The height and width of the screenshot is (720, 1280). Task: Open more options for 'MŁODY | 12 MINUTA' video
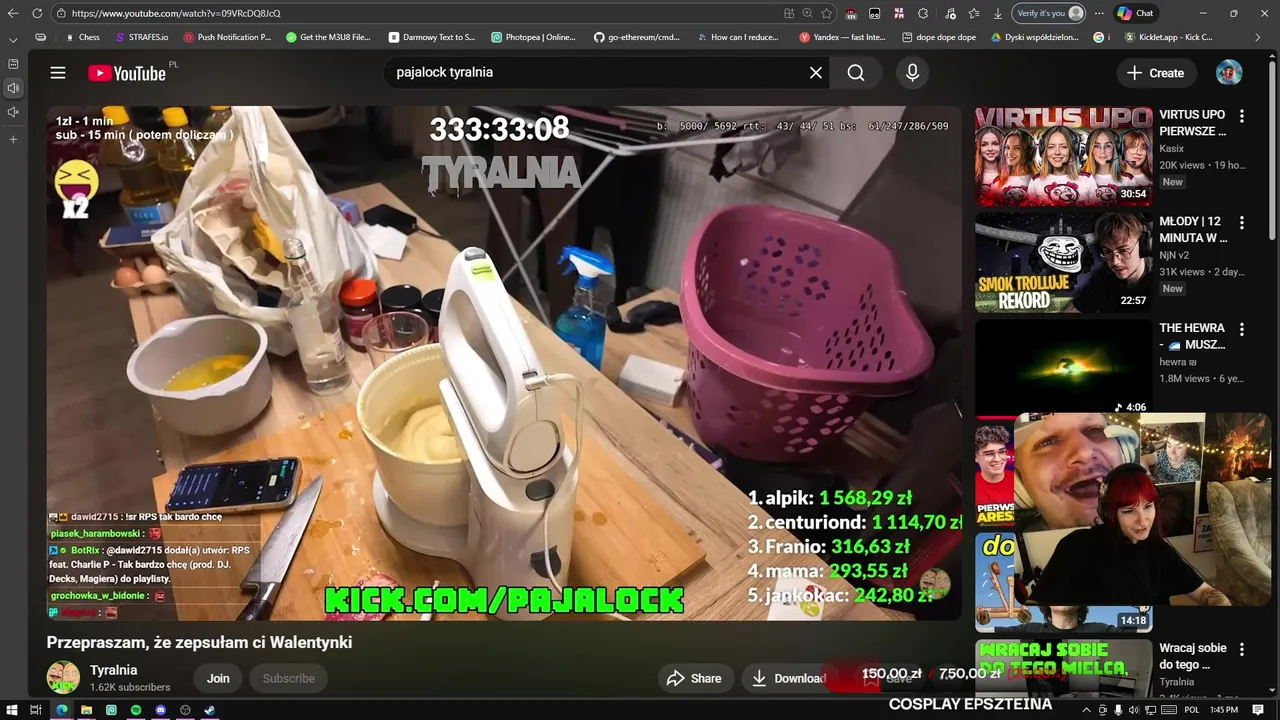1242,222
